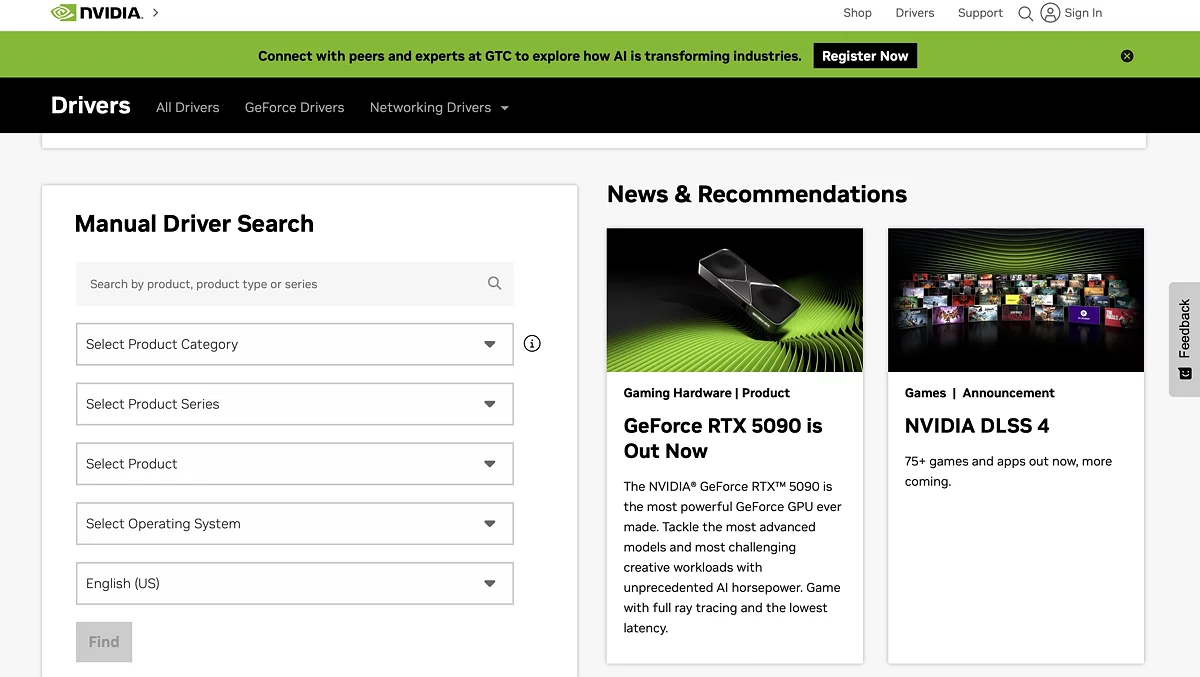Open the Select Operating System dropdown
The height and width of the screenshot is (677, 1200).
[295, 524]
